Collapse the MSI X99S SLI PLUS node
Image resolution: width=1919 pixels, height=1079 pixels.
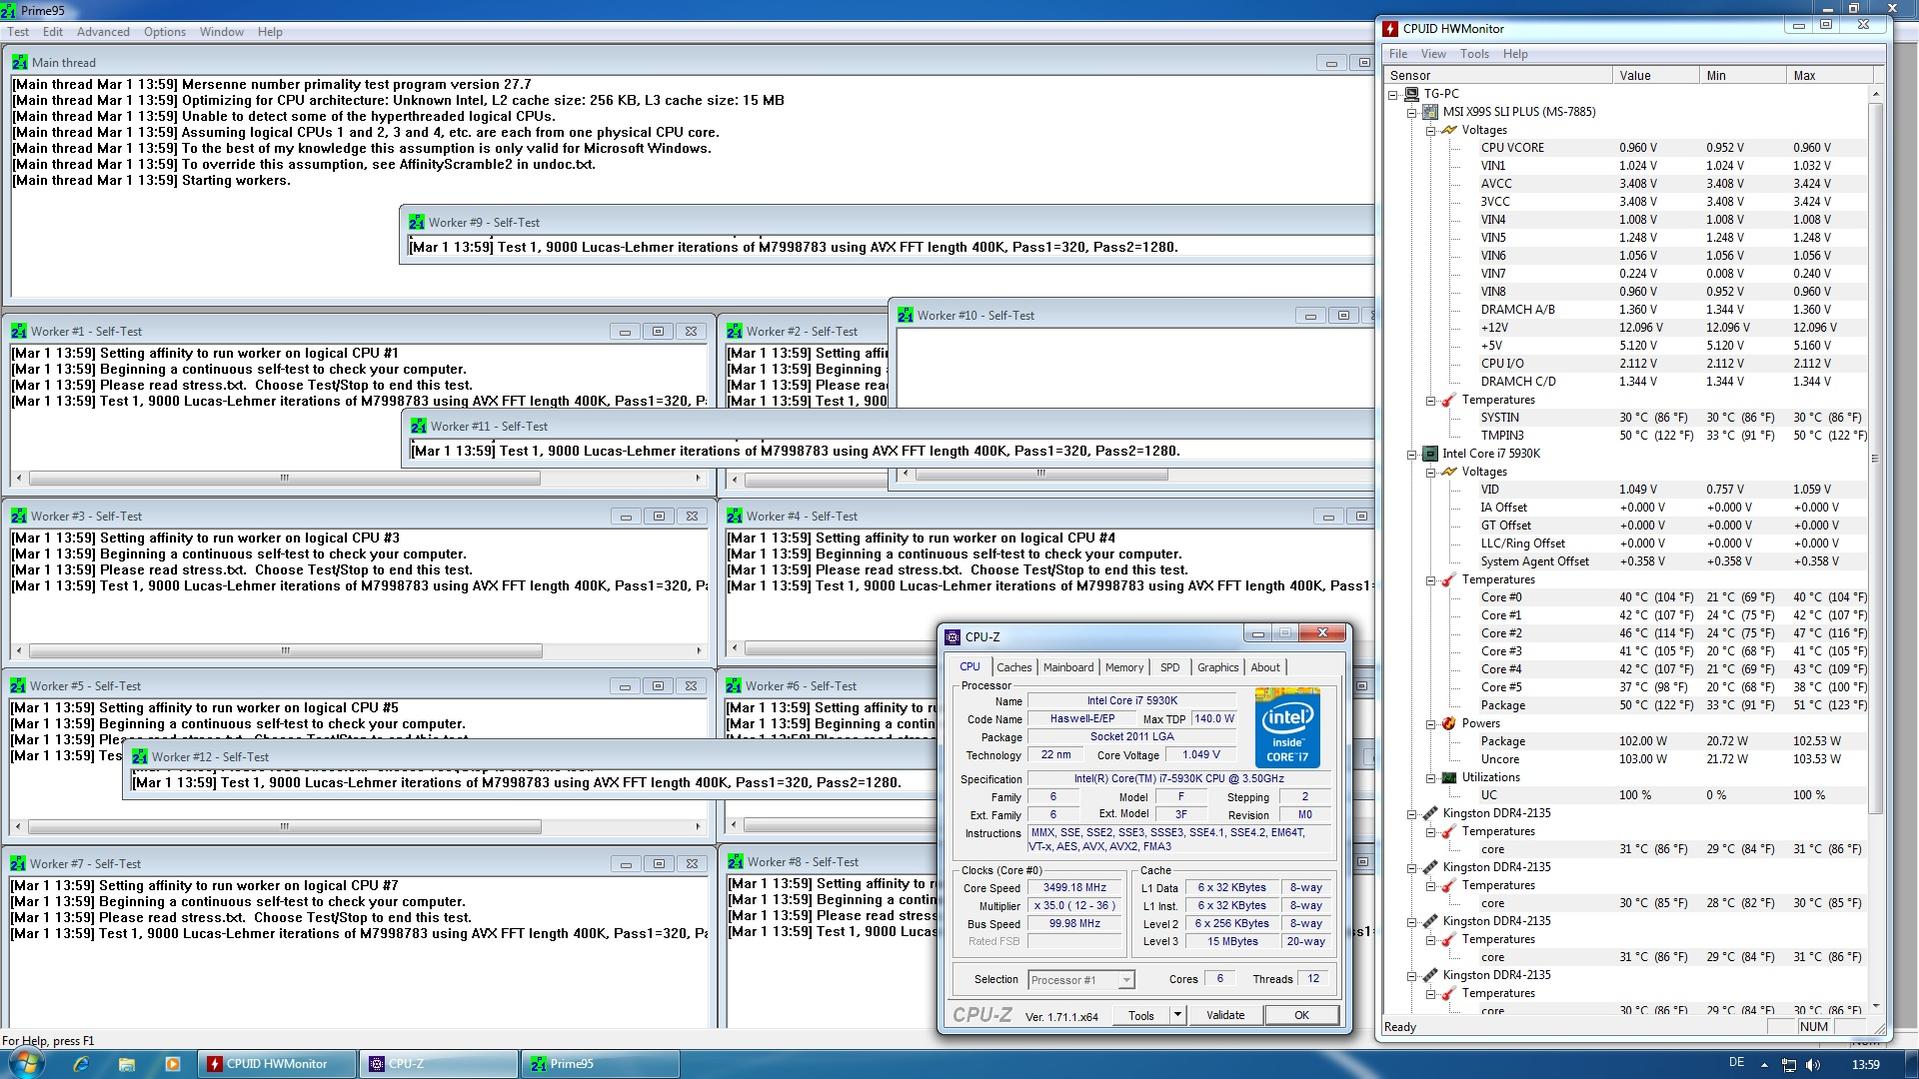point(1412,112)
